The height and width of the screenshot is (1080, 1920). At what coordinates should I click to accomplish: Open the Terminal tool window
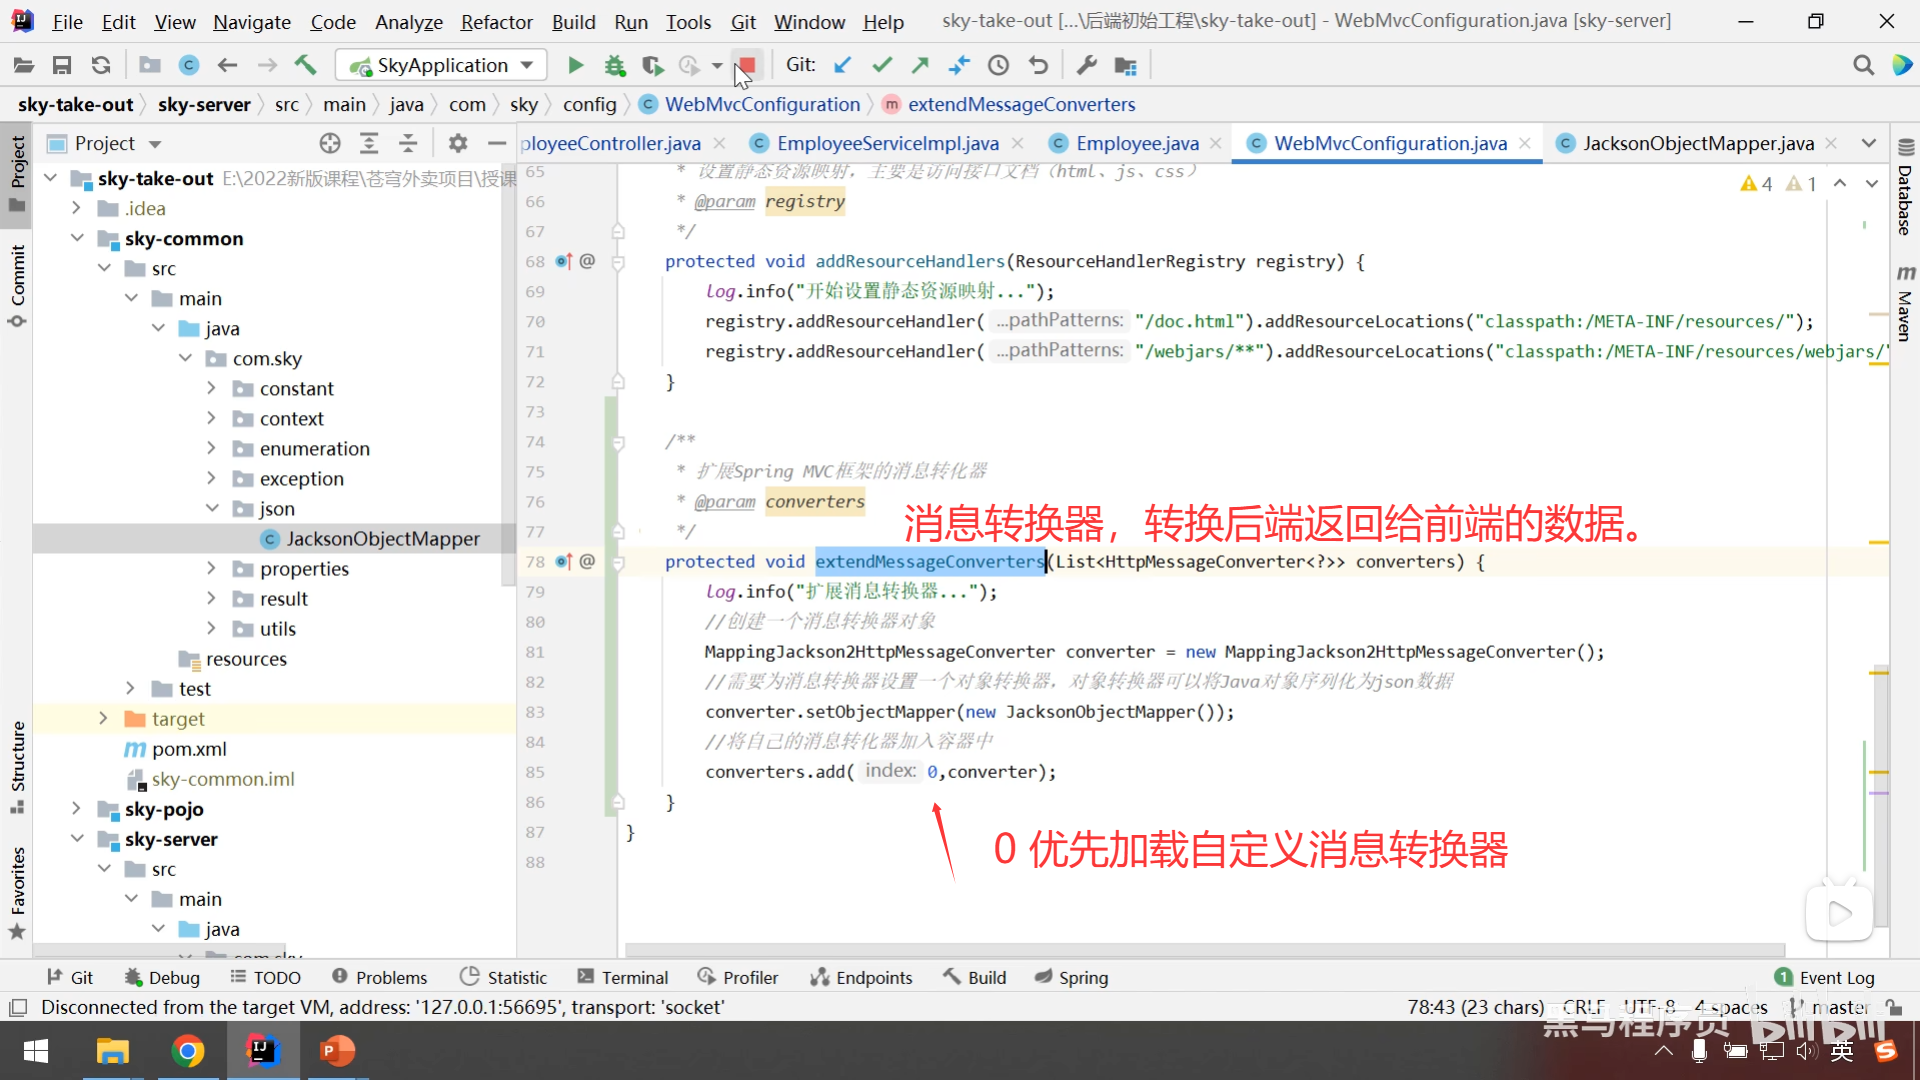click(x=622, y=978)
